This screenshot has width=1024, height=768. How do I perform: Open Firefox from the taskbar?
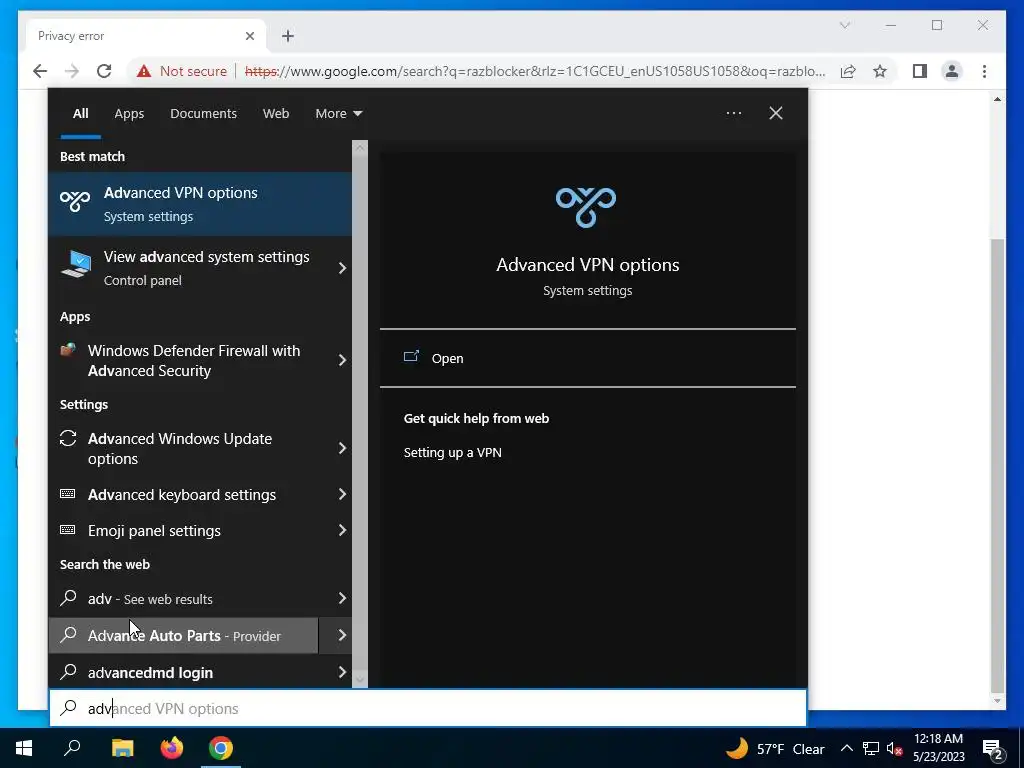(x=172, y=748)
